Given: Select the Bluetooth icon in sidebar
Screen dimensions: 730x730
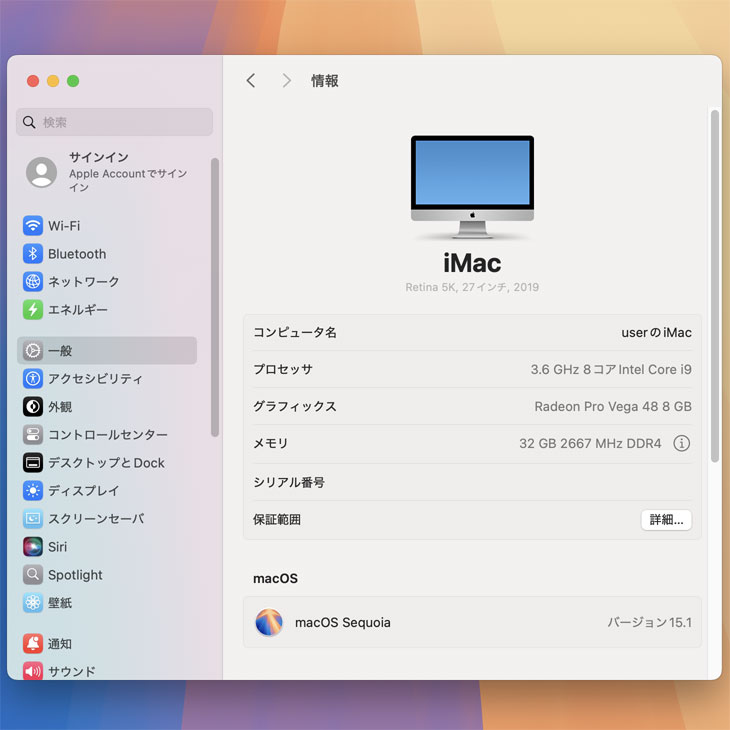Looking at the screenshot, I should [33, 254].
